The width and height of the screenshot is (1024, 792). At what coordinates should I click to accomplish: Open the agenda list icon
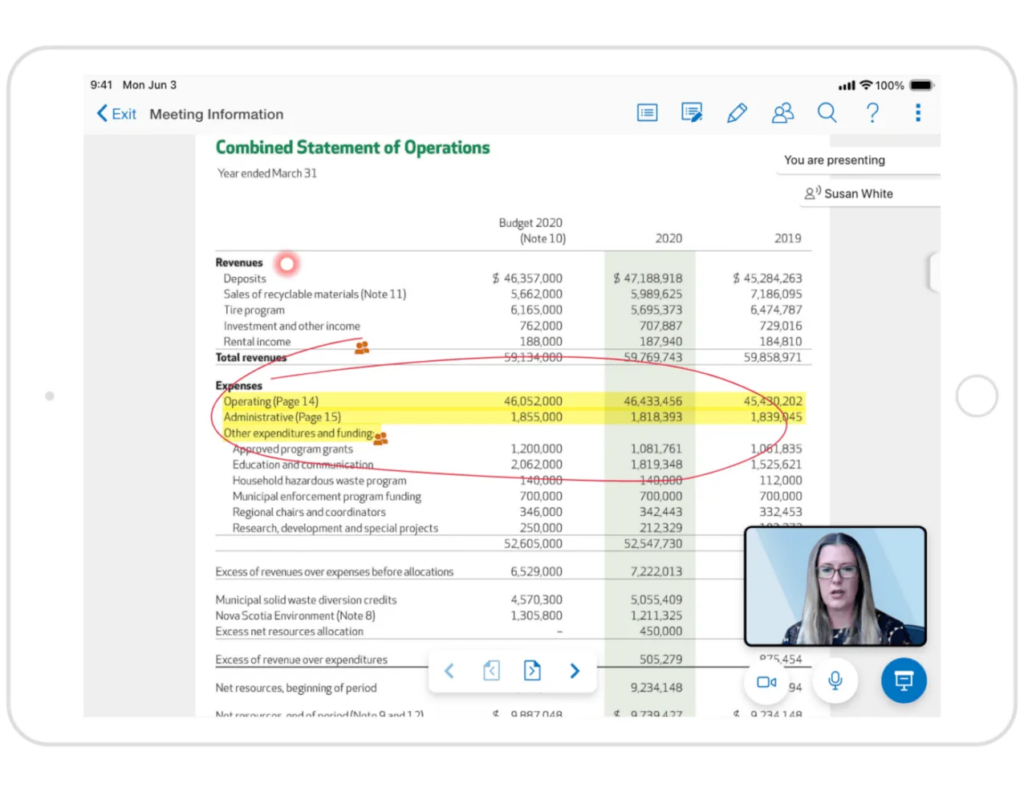tap(647, 113)
